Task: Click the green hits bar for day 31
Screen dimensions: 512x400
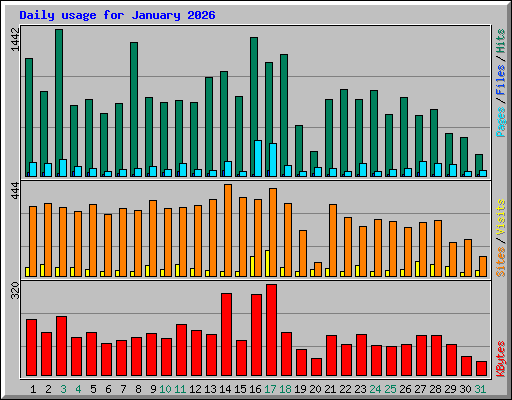Action: point(479,163)
